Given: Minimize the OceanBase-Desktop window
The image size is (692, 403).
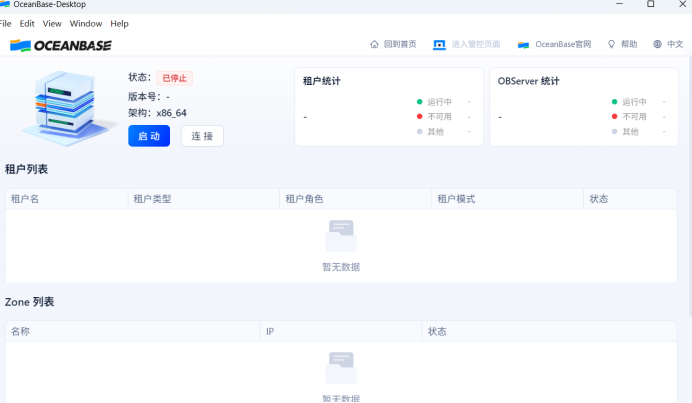Looking at the screenshot, I should 620,4.
